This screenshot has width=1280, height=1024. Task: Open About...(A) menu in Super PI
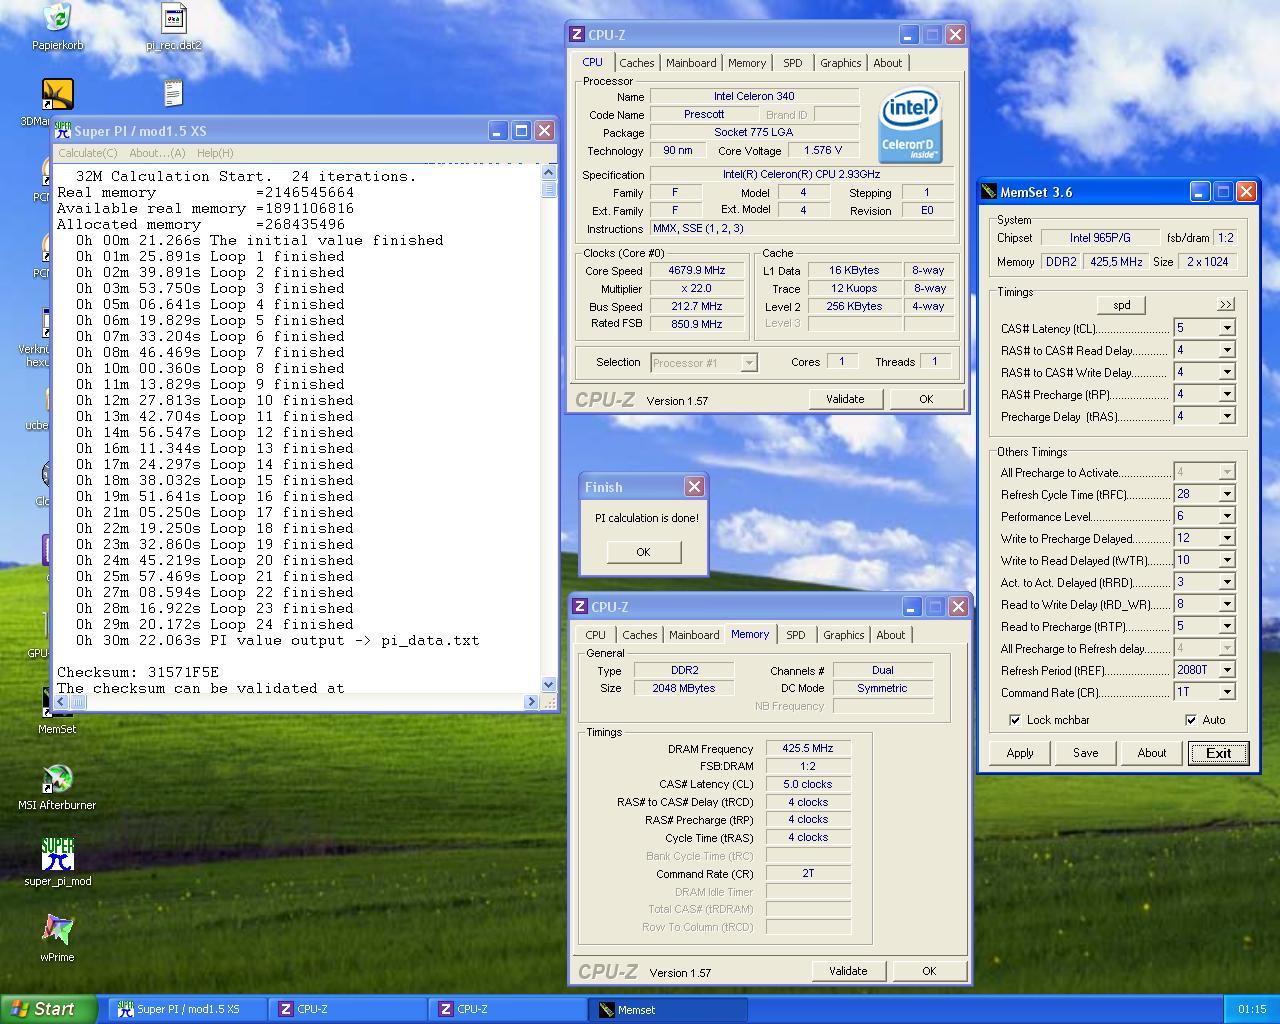click(x=157, y=153)
